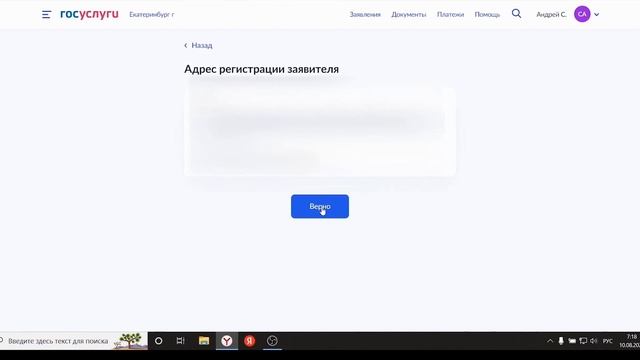Click the Windows search field in taskbar
Screen dimensions: 640x360
pos(73,341)
